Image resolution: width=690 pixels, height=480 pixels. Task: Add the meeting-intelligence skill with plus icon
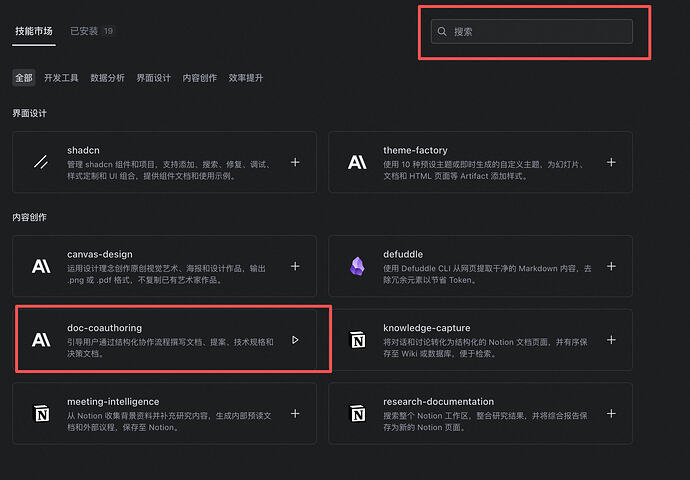[295, 414]
